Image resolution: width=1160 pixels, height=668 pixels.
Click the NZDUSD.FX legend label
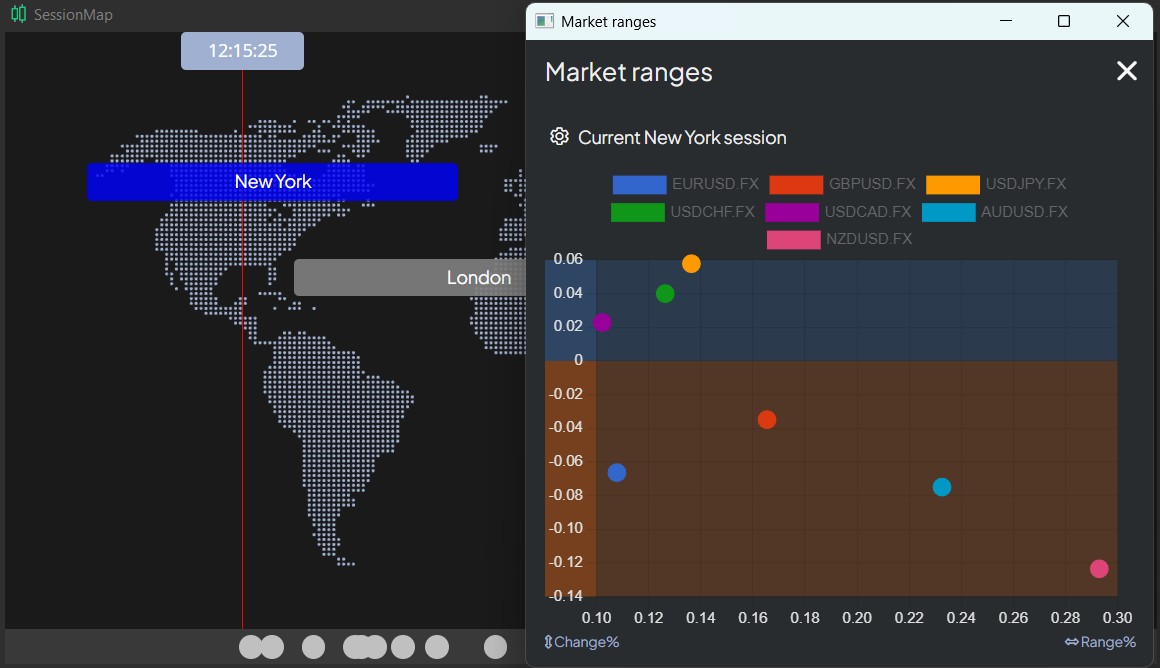[x=869, y=240]
